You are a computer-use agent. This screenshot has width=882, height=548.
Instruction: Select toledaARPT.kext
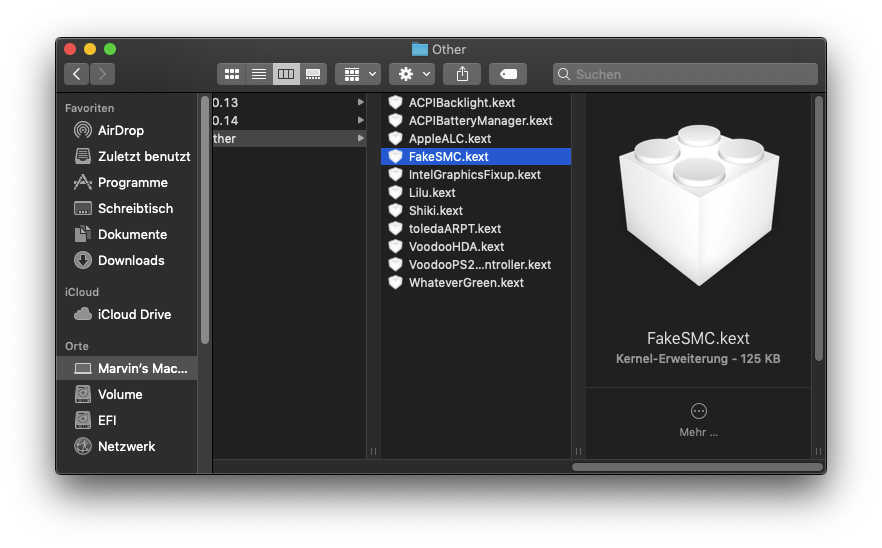pyautogui.click(x=476, y=228)
